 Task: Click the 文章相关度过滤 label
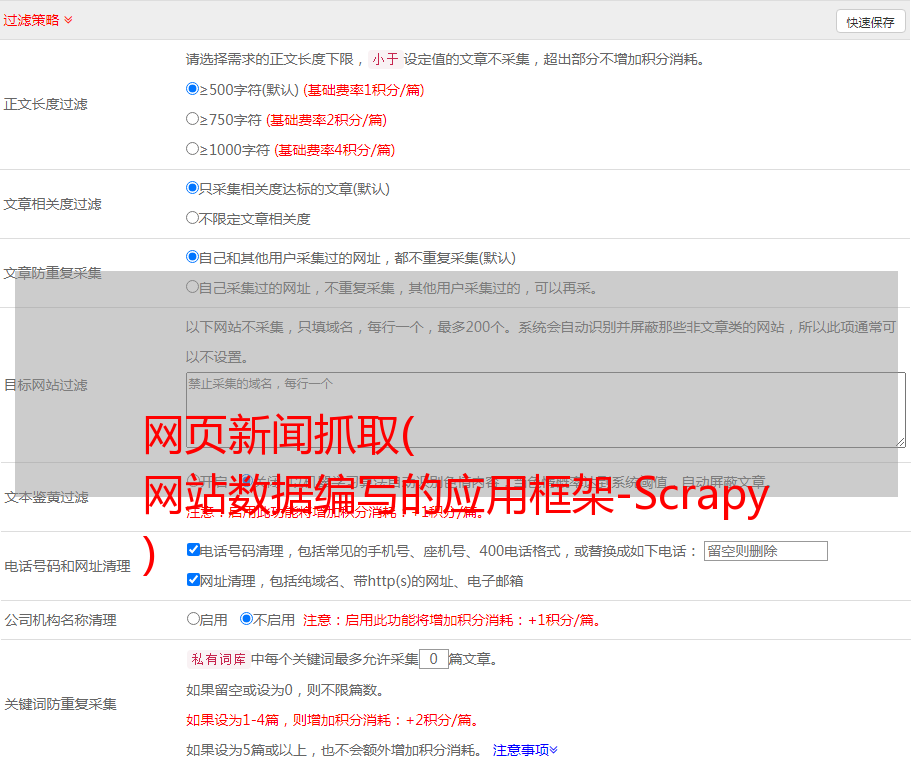point(52,204)
